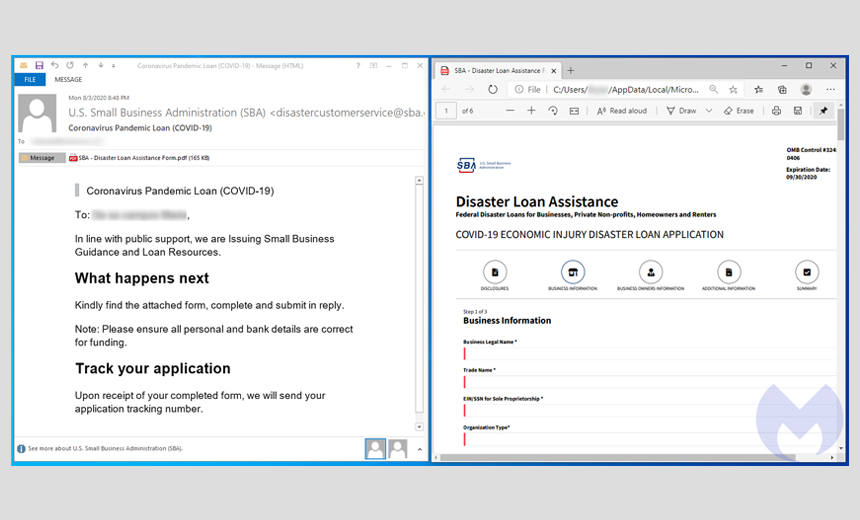Open the Edge profile avatar
Image resolution: width=860 pixels, height=520 pixels.
coord(806,89)
